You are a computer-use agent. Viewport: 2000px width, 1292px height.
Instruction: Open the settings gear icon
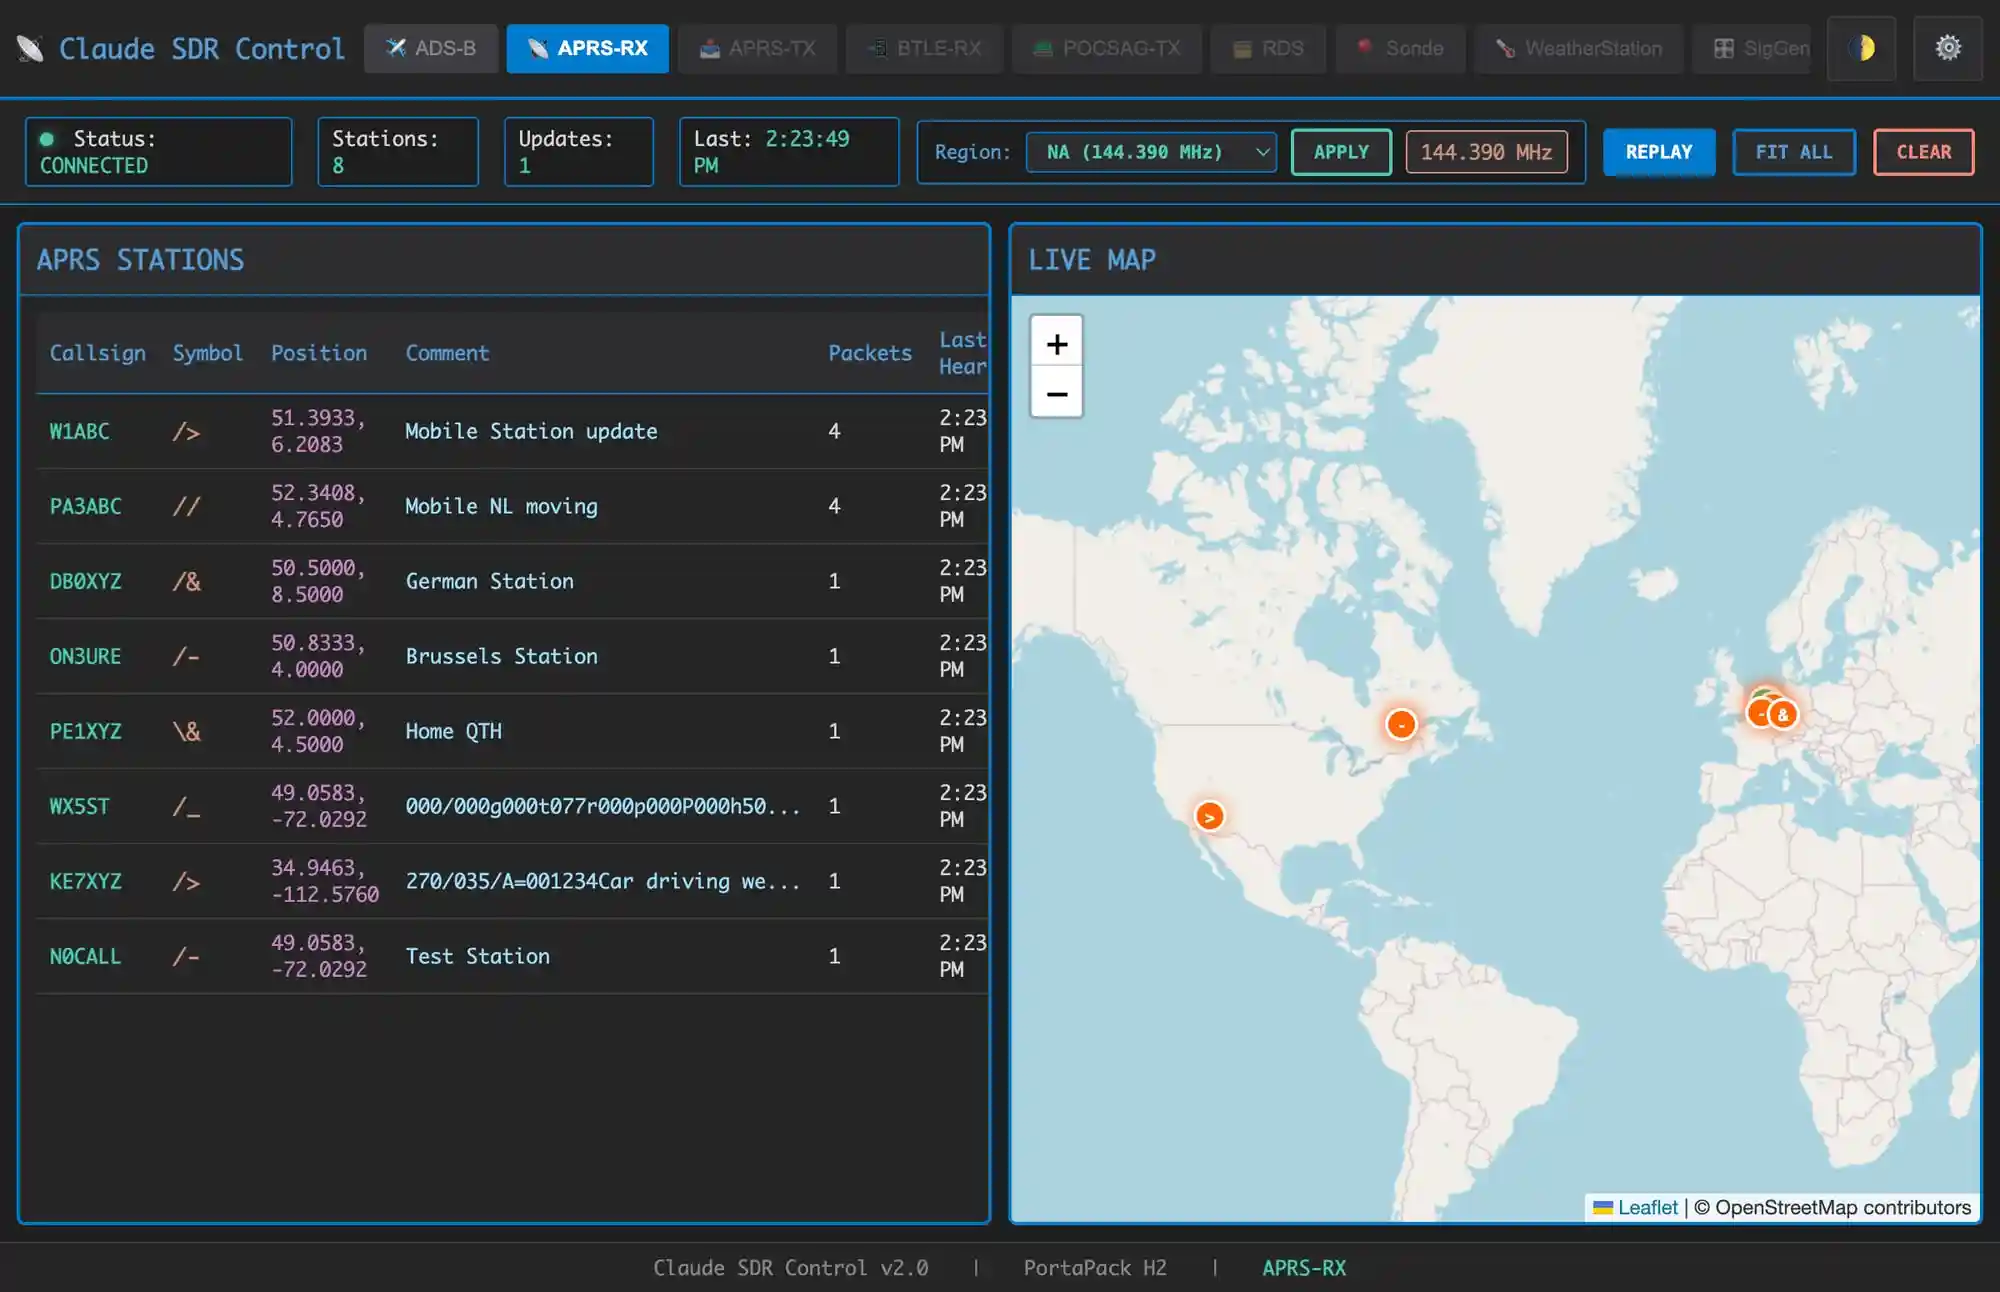1947,48
